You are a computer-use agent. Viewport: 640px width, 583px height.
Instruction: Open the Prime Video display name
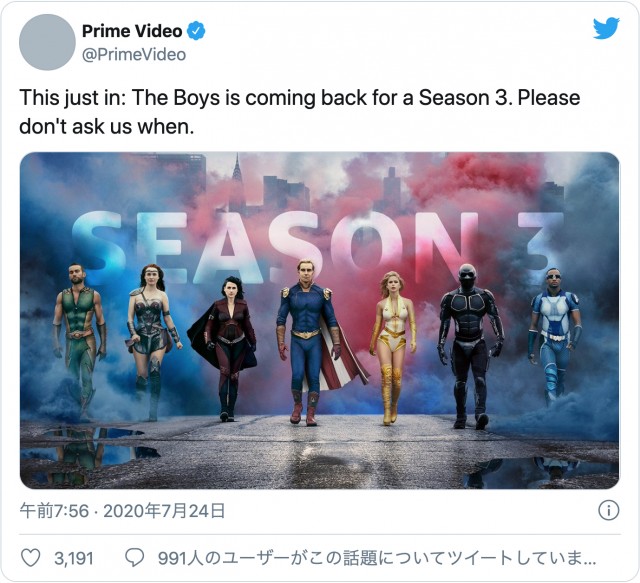coord(132,31)
